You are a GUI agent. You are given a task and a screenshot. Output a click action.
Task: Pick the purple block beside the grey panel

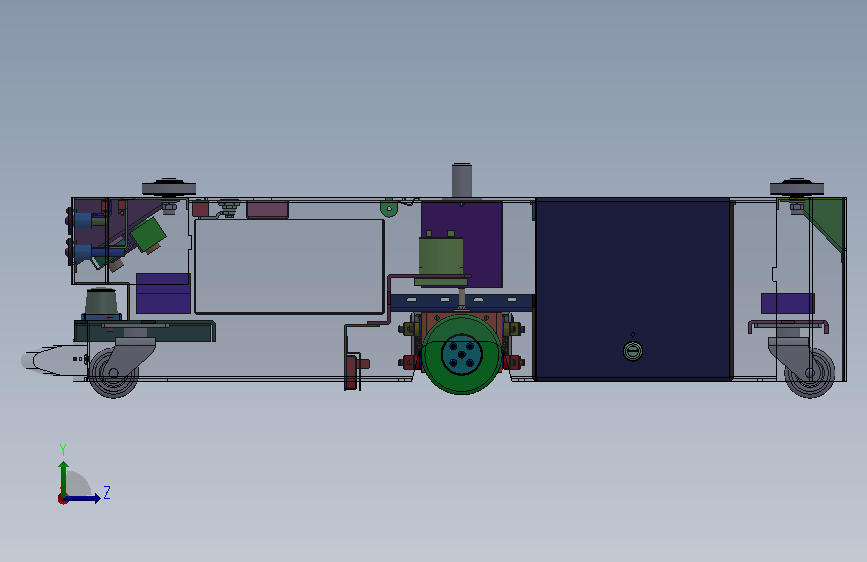[163, 293]
